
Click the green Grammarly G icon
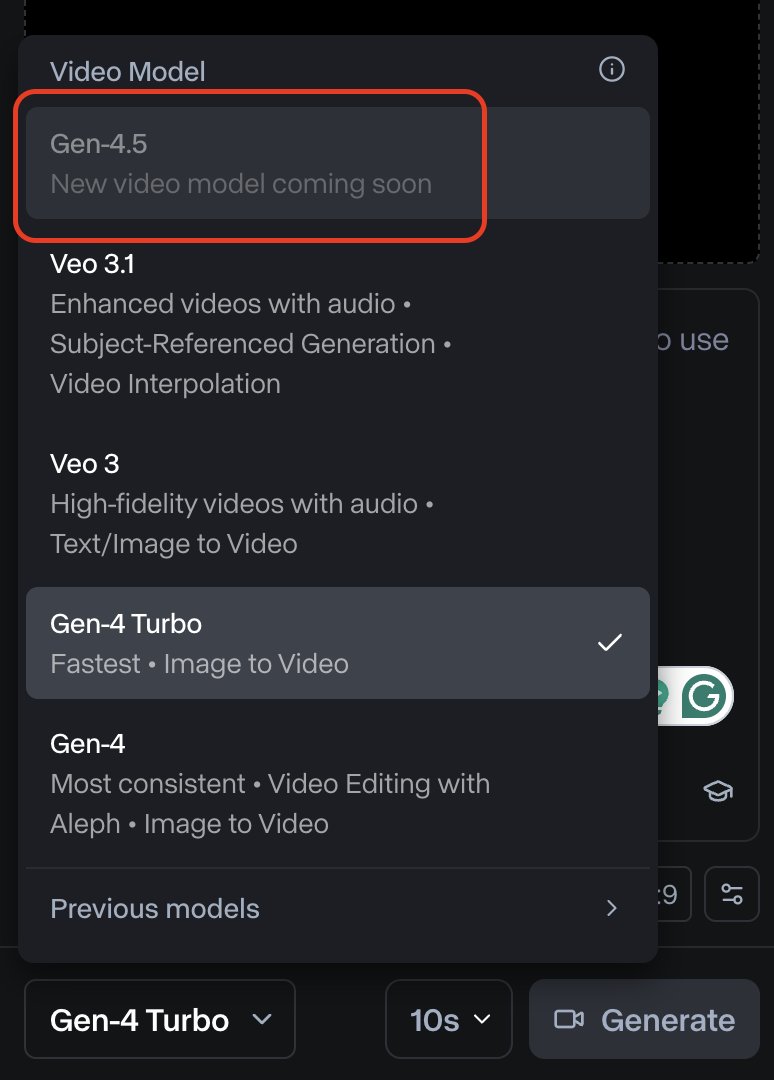coord(704,696)
